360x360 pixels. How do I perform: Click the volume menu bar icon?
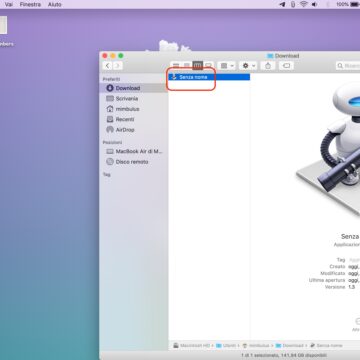pyautogui.click(x=314, y=4)
